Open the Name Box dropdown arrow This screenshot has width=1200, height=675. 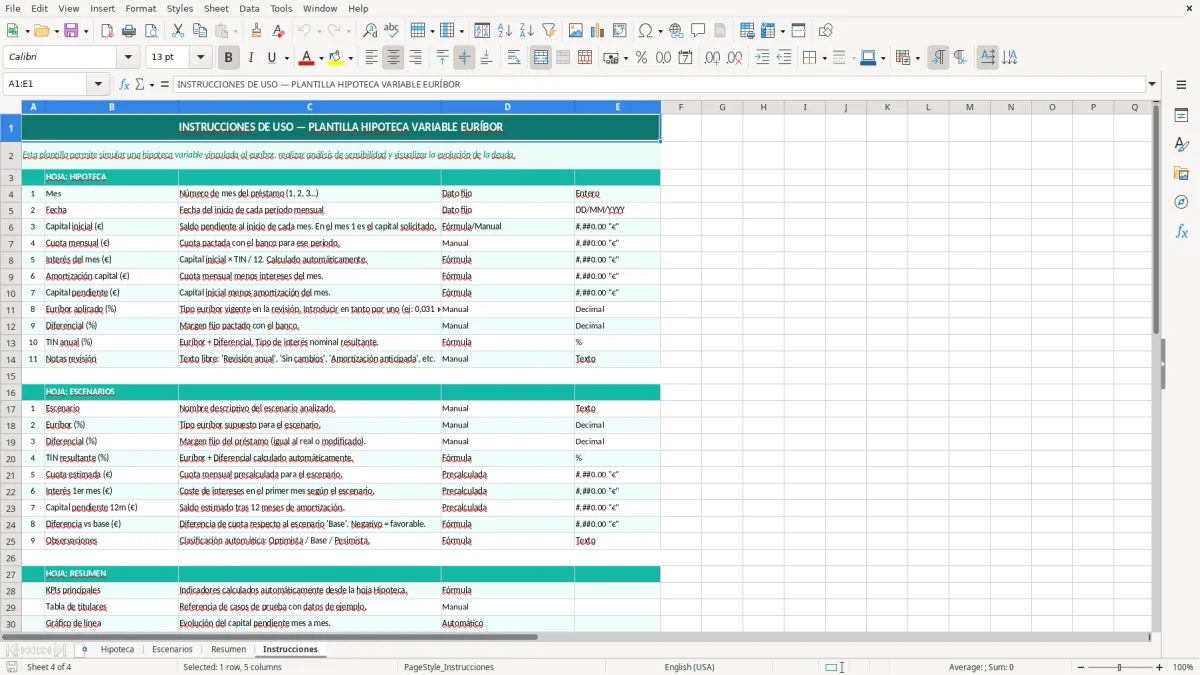tap(98, 84)
